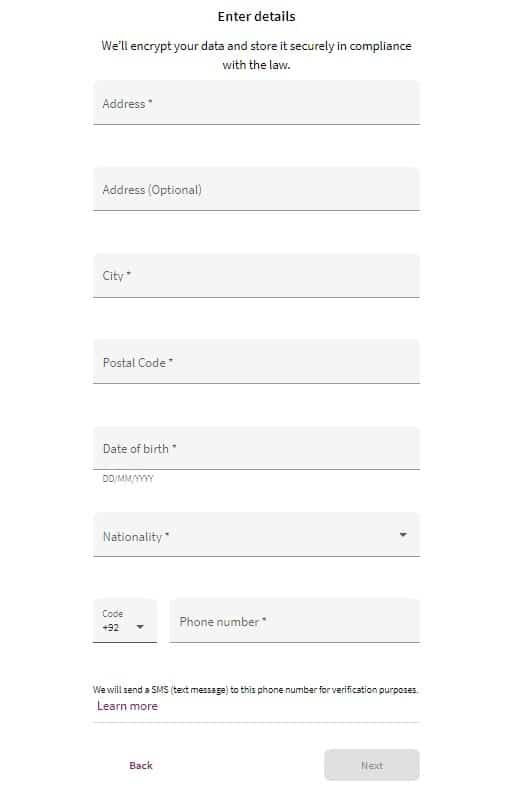508x787 pixels.
Task: Click the arrow beside +92 code
Action: tap(140, 627)
